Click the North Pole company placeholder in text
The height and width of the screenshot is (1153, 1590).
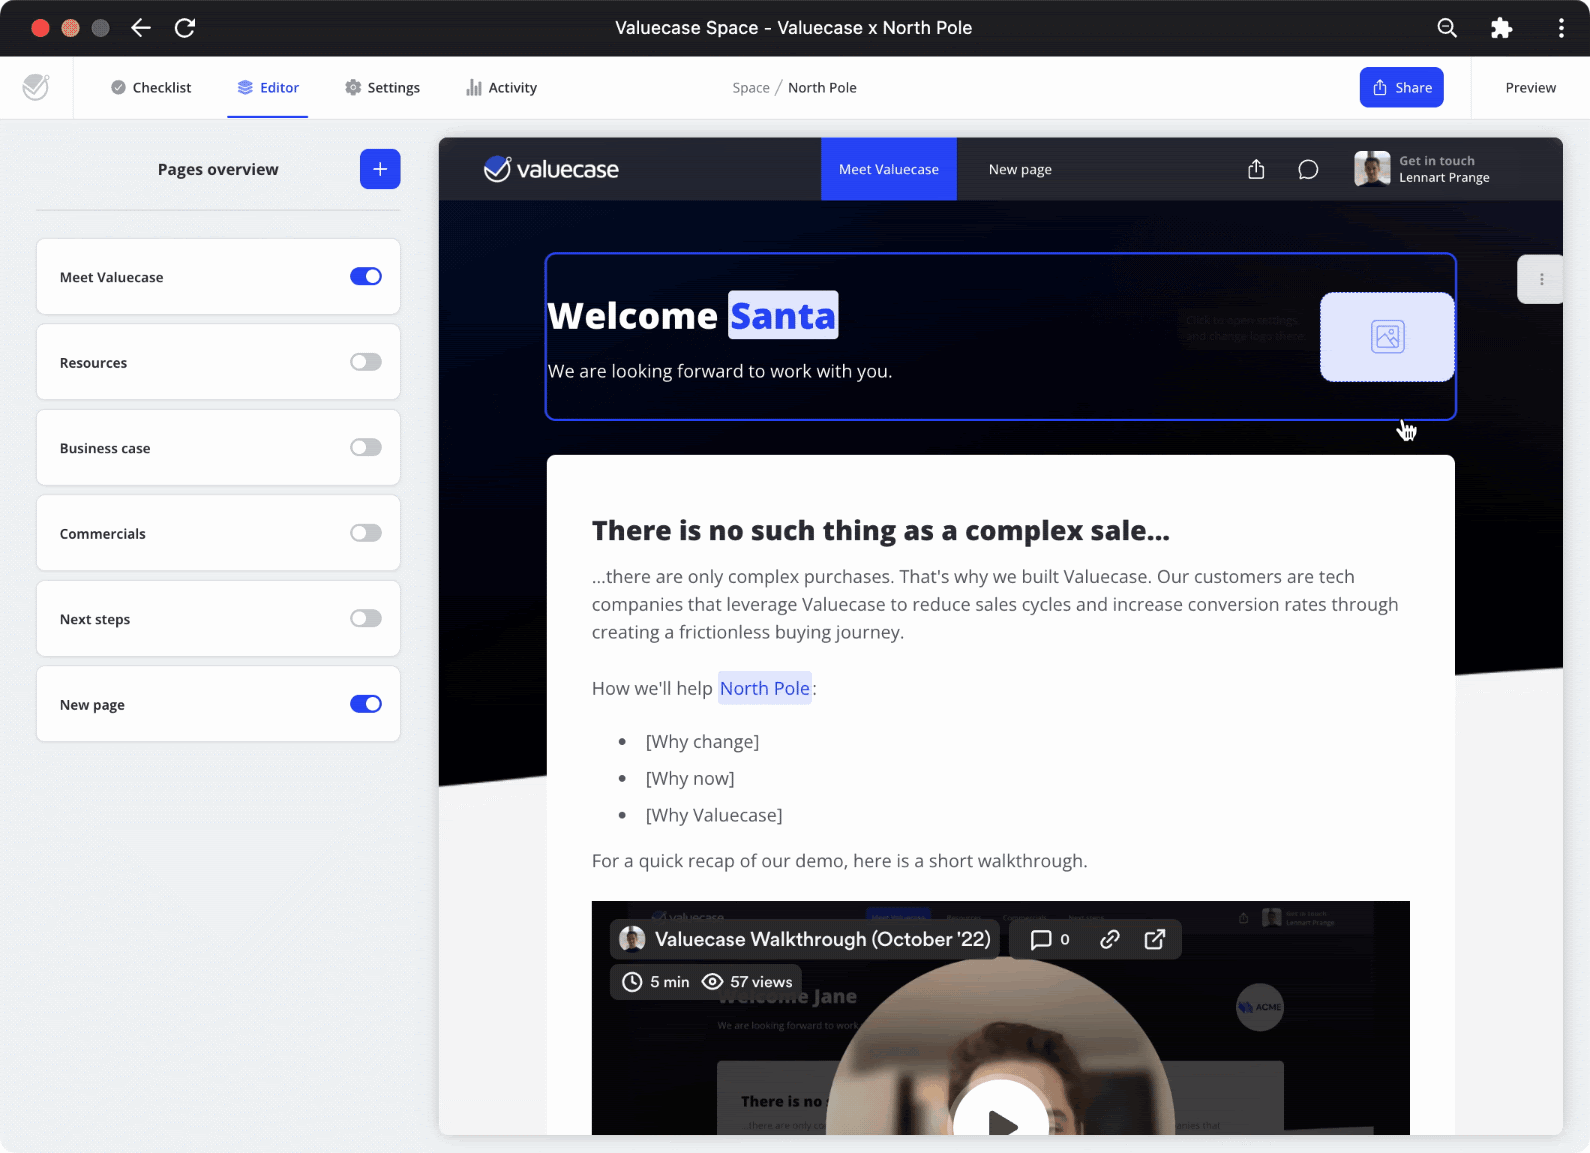[x=765, y=688]
